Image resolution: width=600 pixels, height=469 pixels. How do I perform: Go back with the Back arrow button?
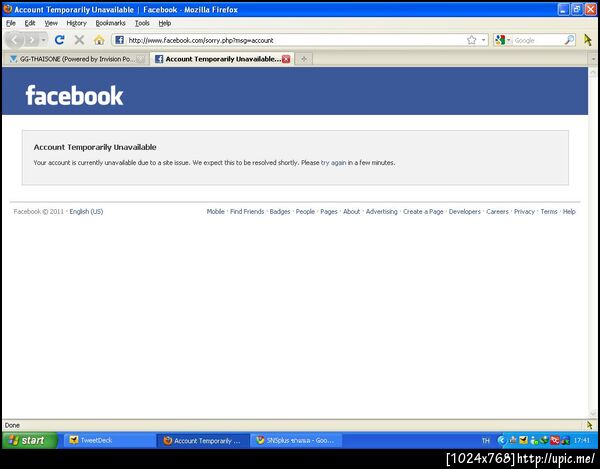[x=15, y=40]
